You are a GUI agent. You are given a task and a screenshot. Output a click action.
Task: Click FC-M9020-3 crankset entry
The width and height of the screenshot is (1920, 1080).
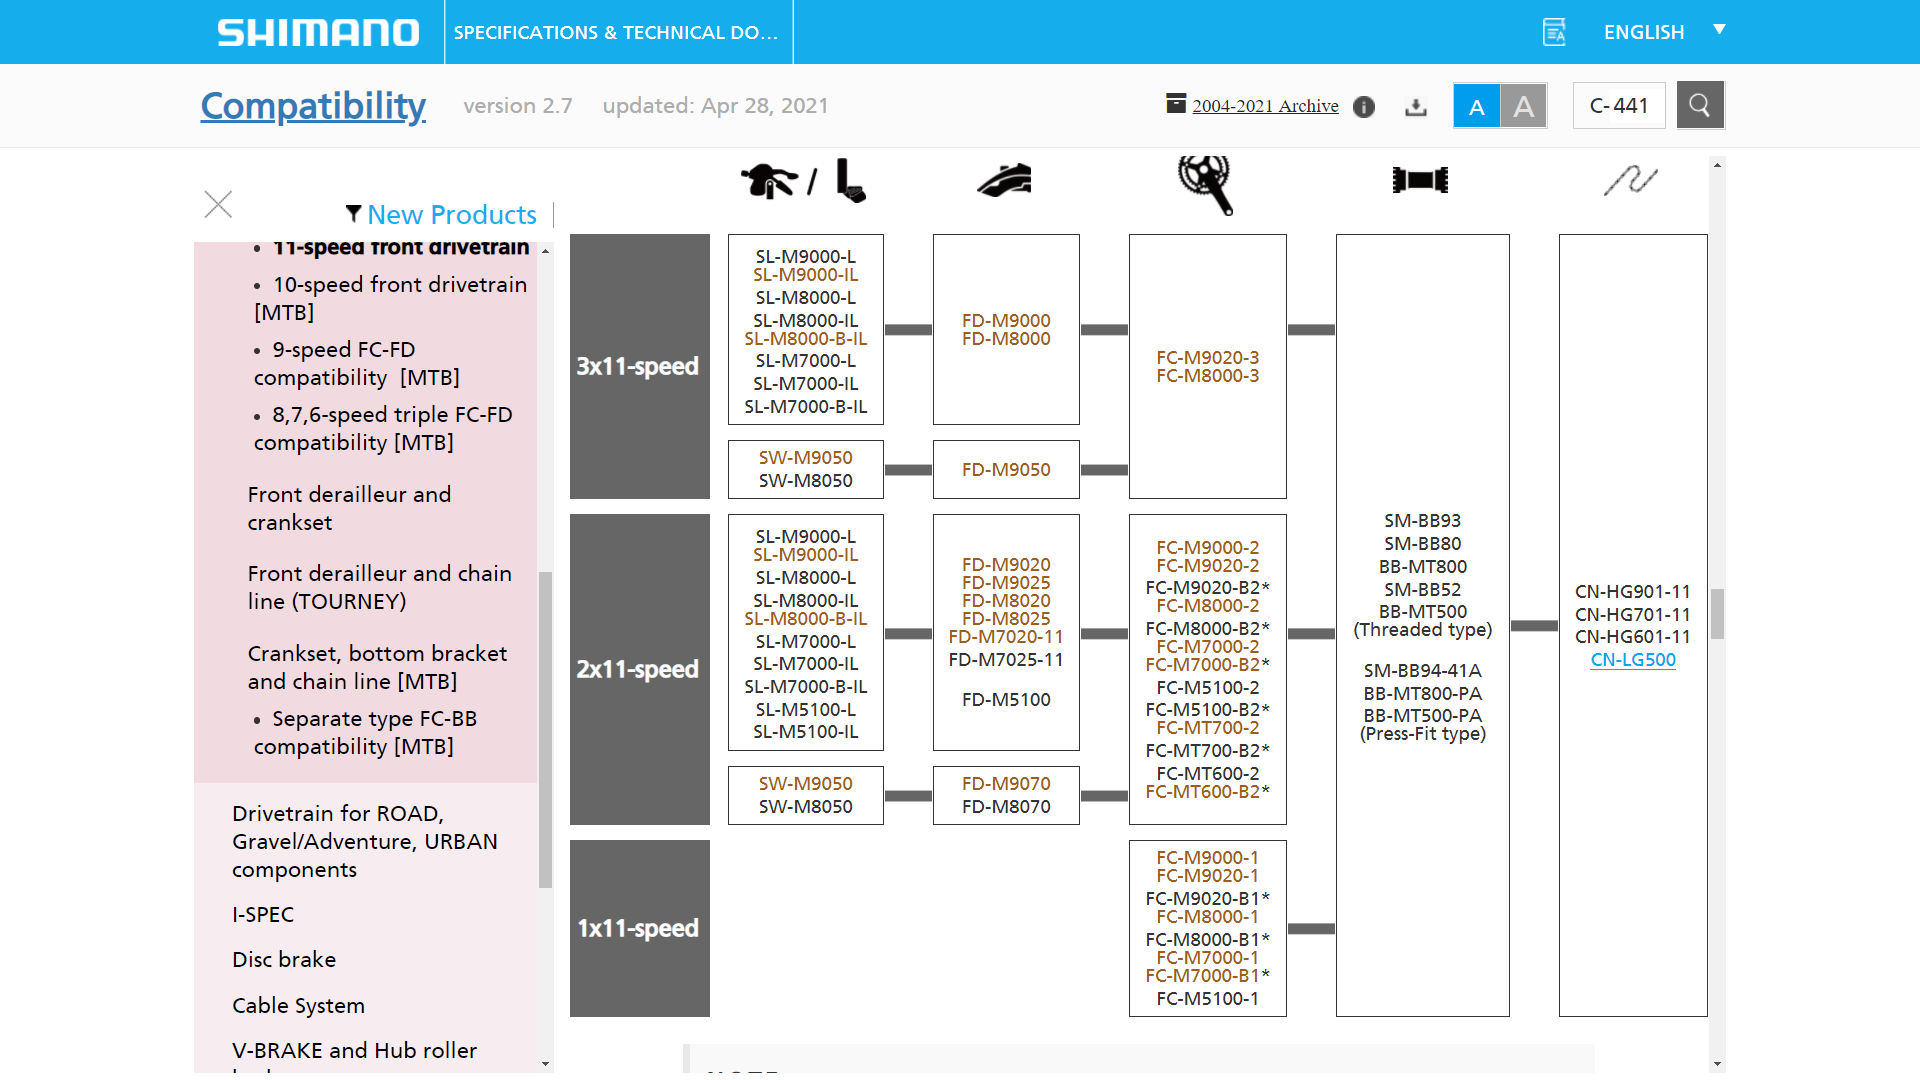coord(1207,358)
